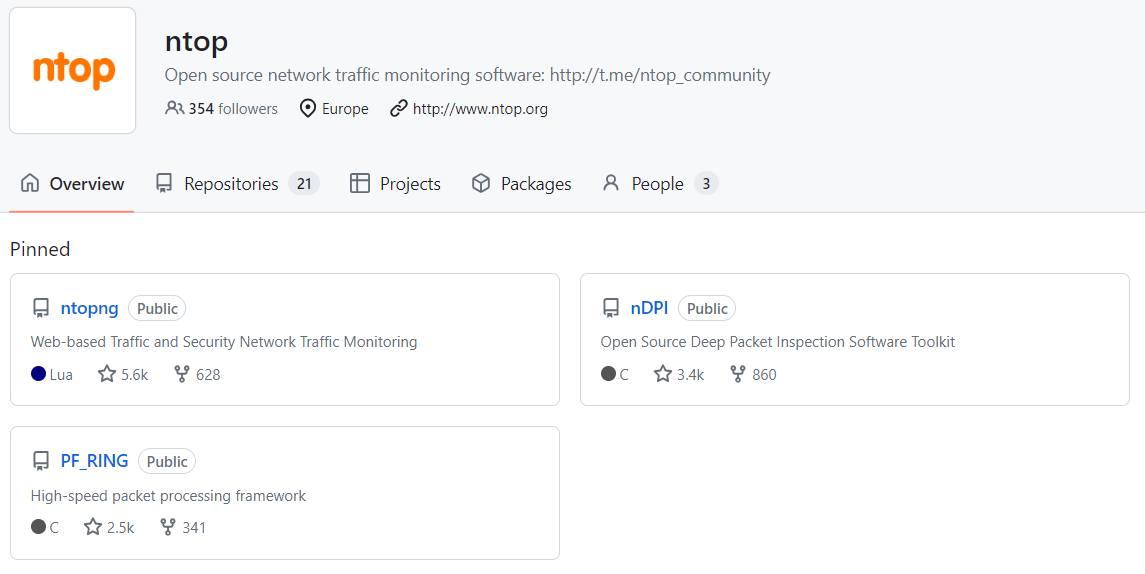Click the Overview home icon
The image size is (1145, 574).
30,183
